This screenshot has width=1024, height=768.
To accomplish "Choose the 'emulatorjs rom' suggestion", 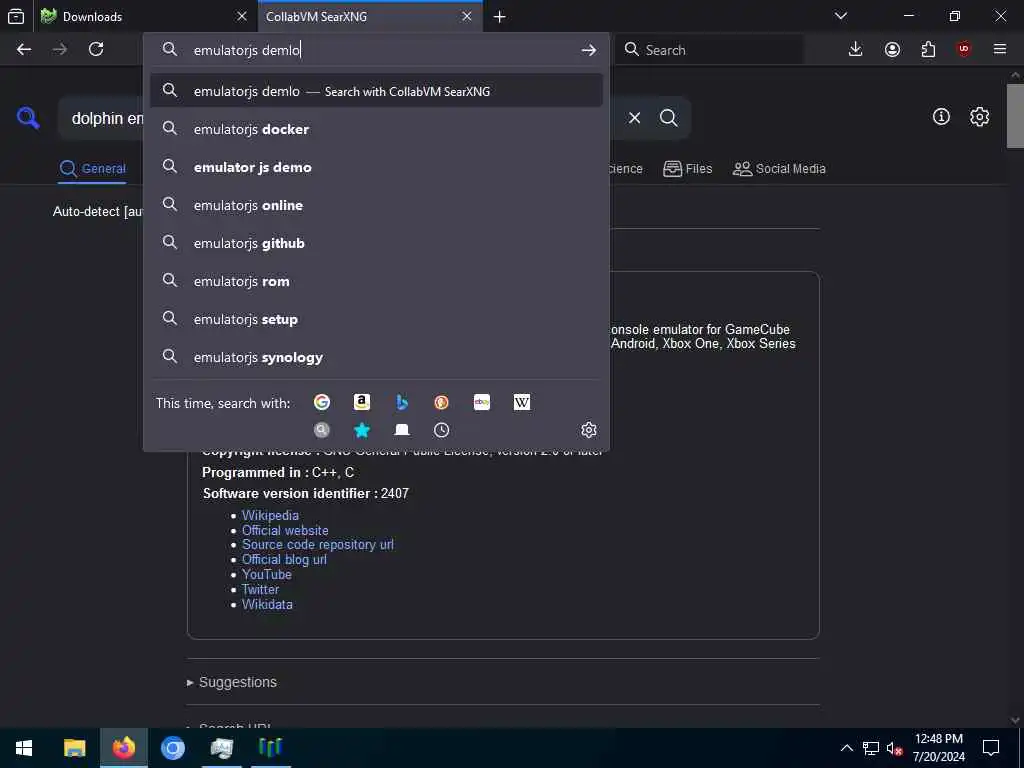I will (x=376, y=281).
